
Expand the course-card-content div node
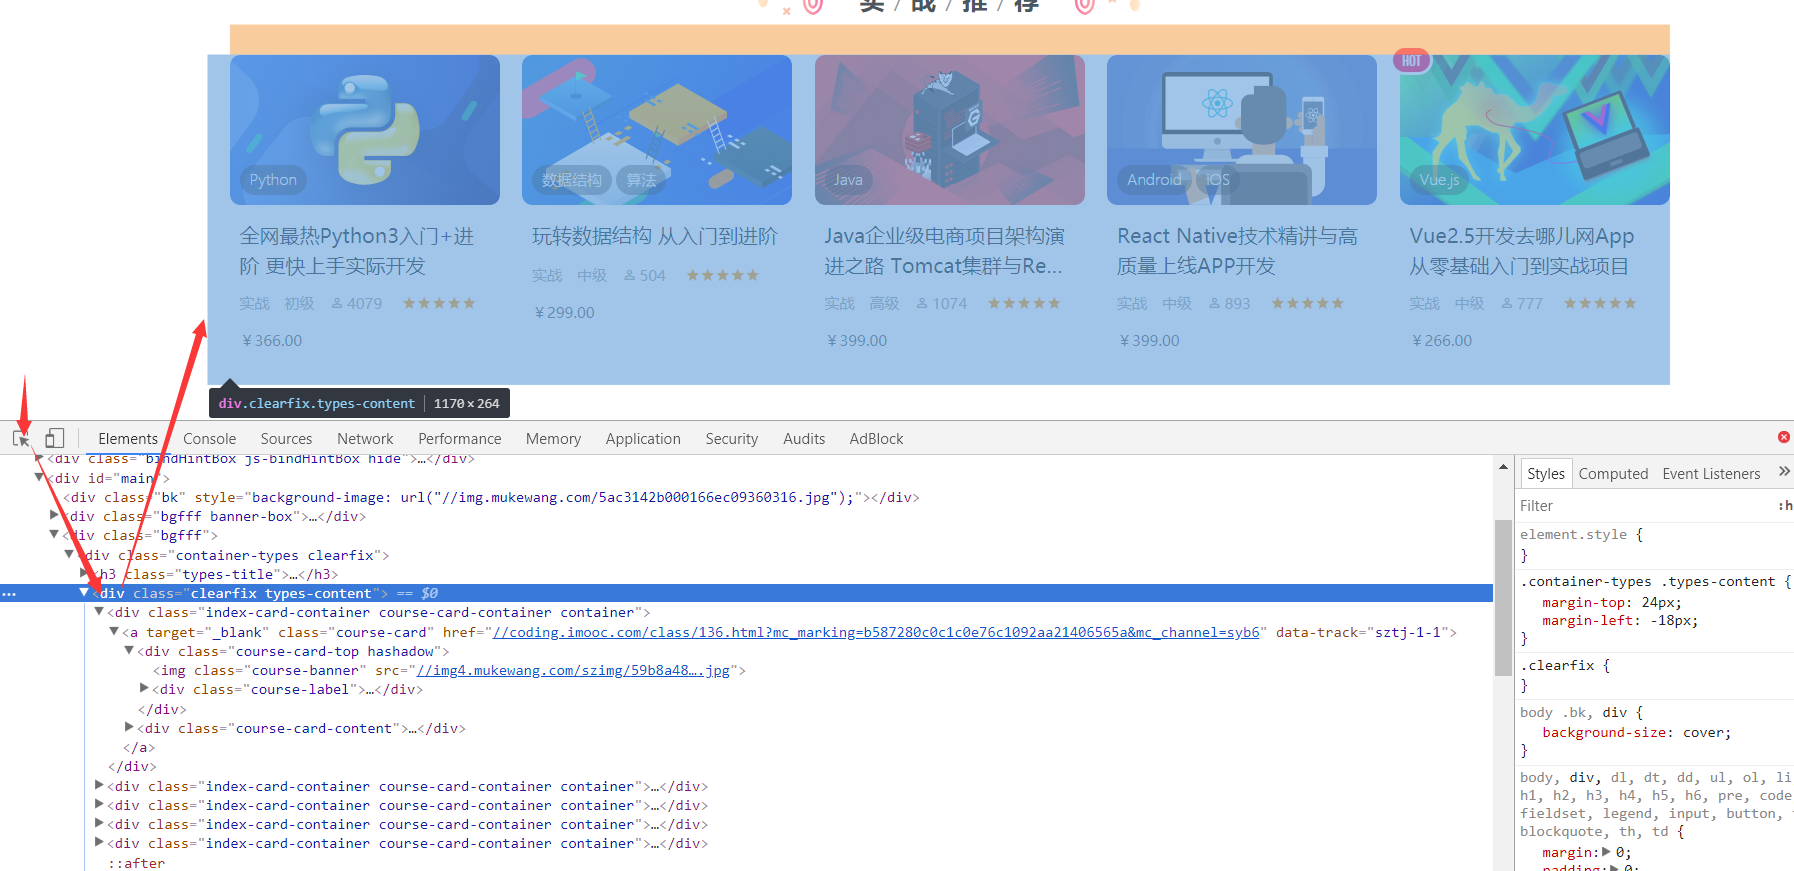(129, 728)
